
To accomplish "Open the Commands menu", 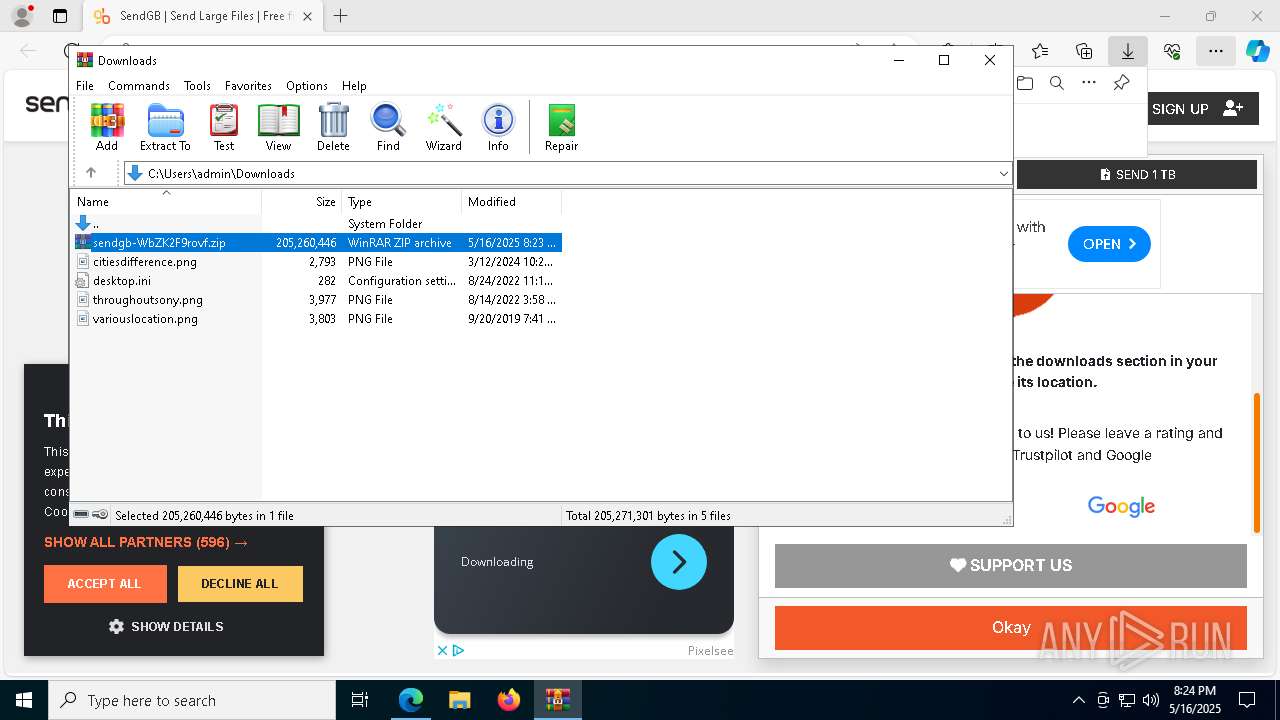I will (x=139, y=86).
